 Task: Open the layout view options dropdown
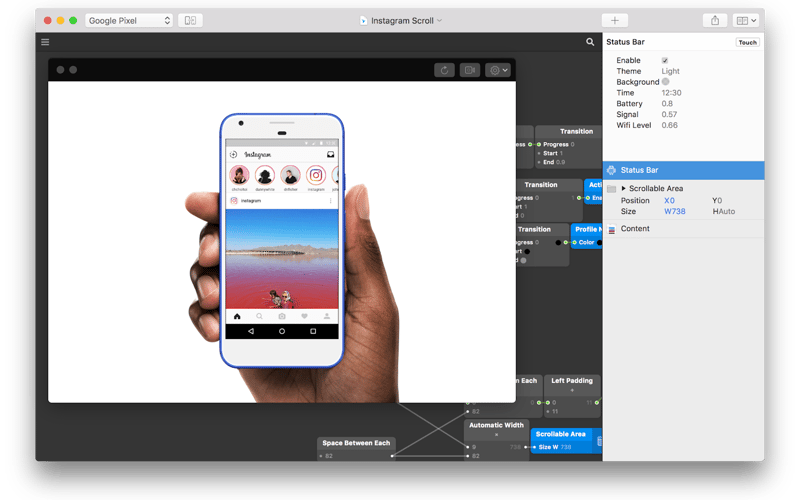pyautogui.click(x=745, y=20)
